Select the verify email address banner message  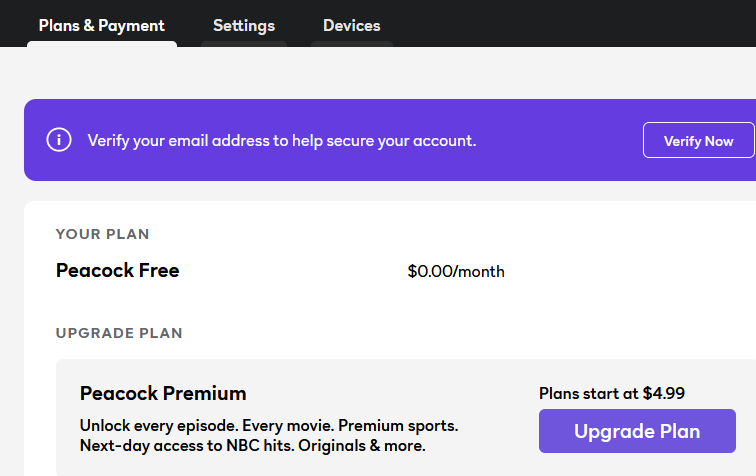[x=282, y=141]
